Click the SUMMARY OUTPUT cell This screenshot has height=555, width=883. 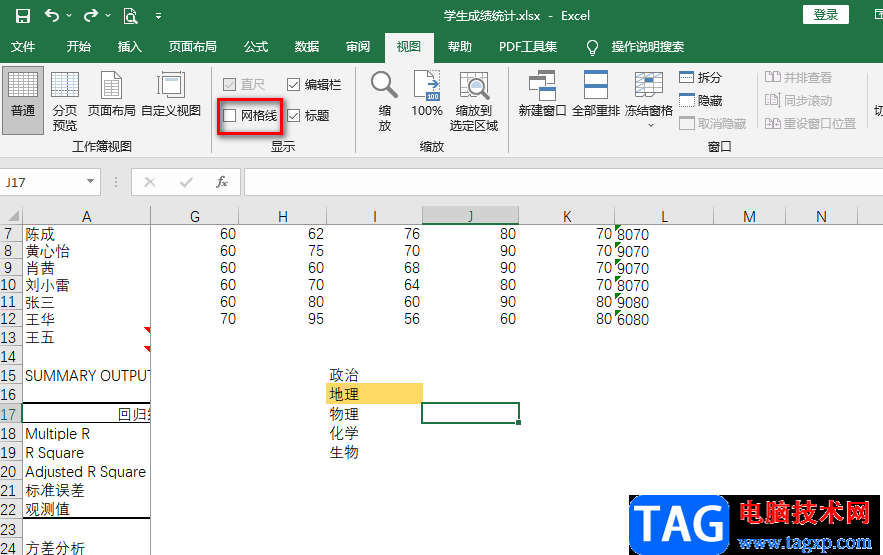87,375
